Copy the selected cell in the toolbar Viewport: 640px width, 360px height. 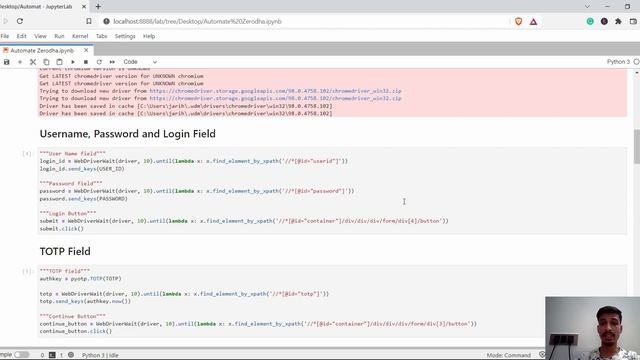46,62
